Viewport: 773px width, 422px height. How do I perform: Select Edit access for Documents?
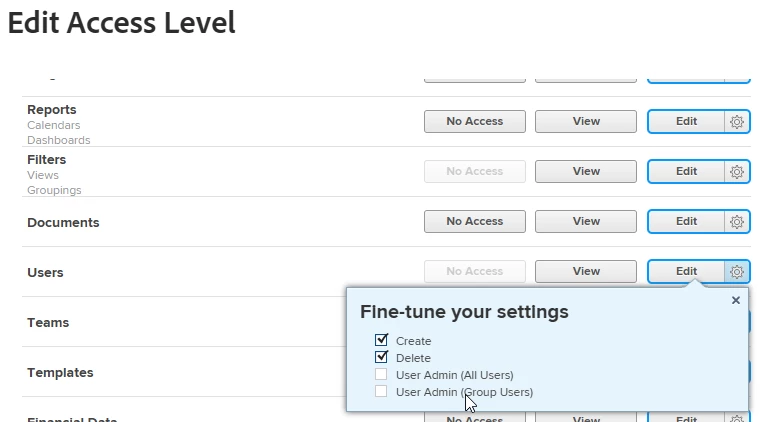pyautogui.click(x=686, y=222)
